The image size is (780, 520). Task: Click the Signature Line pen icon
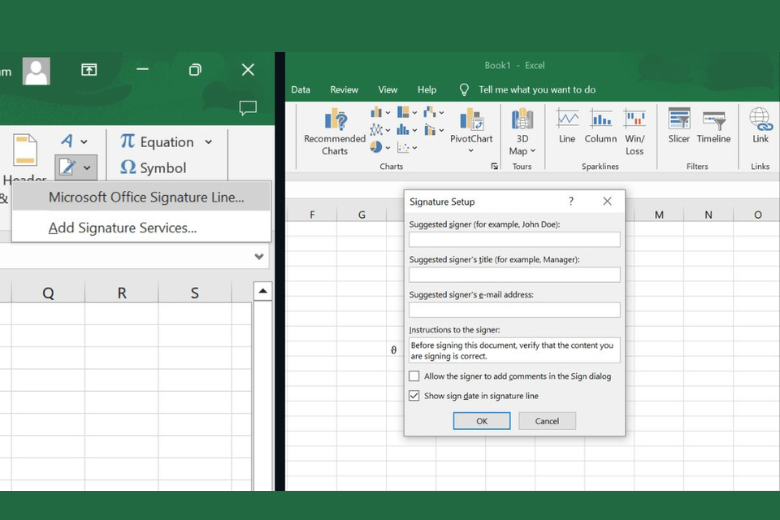pyautogui.click(x=68, y=168)
